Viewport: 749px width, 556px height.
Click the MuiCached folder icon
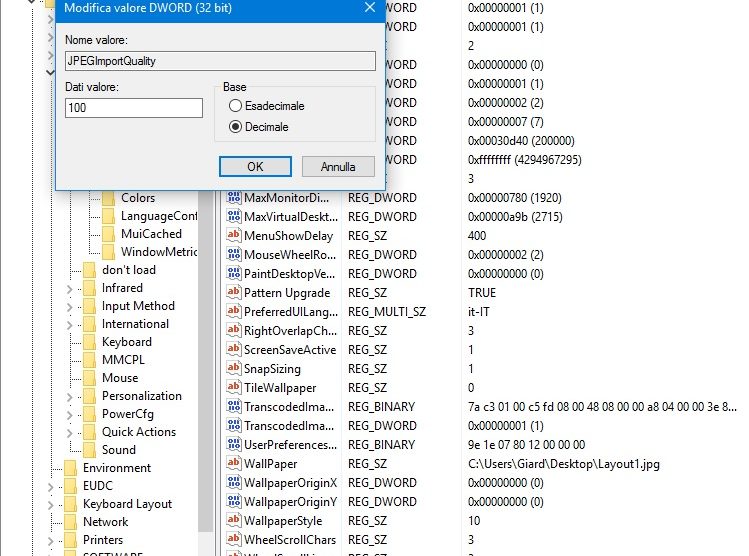108,234
